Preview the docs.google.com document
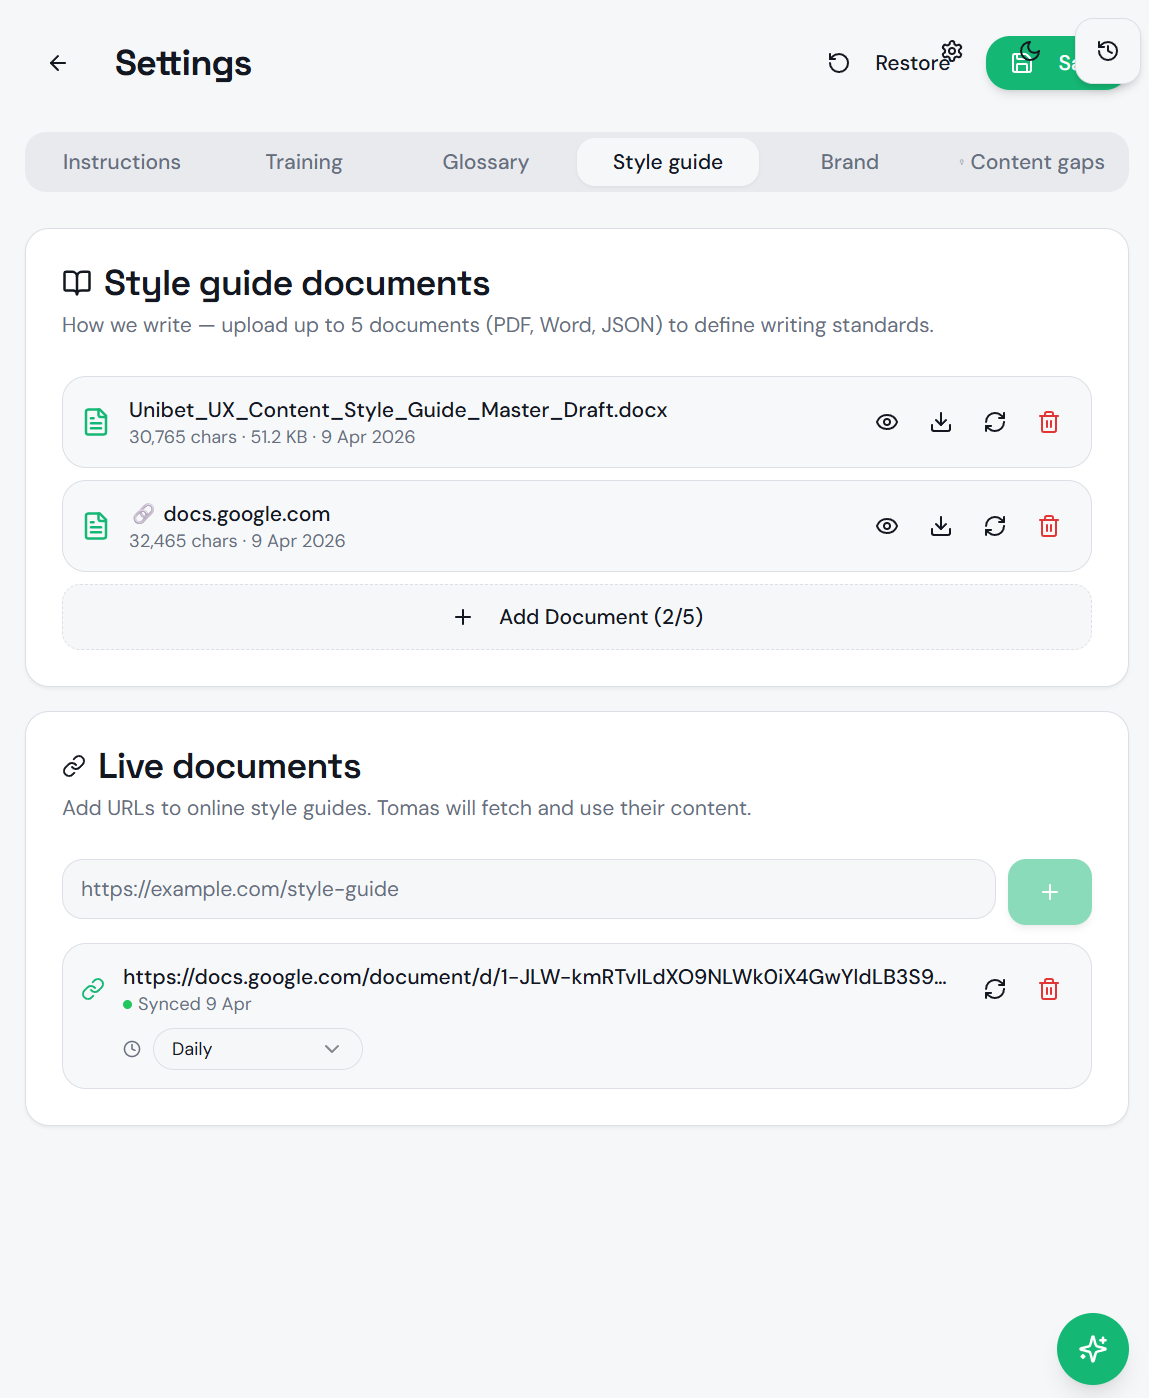 886,526
